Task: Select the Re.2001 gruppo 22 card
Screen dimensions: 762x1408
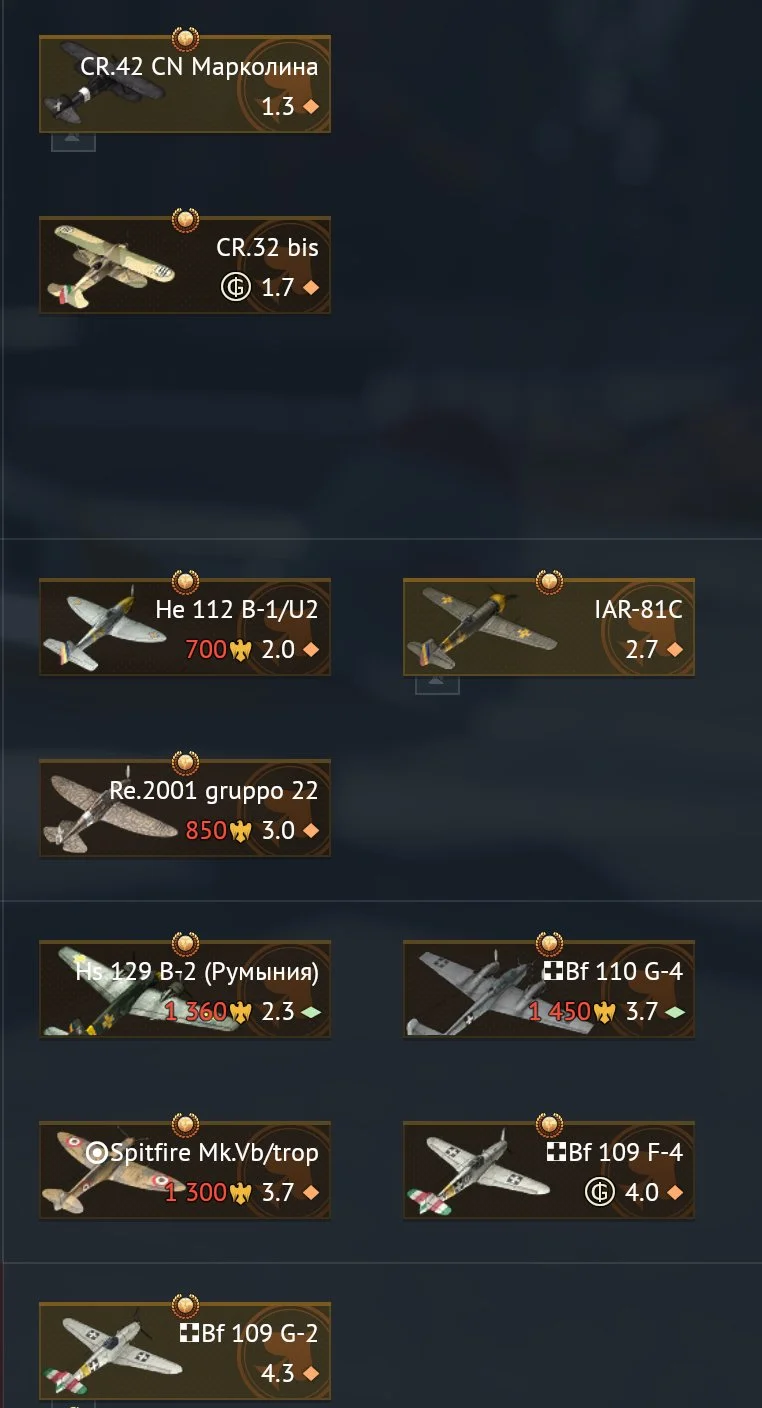Action: click(185, 808)
